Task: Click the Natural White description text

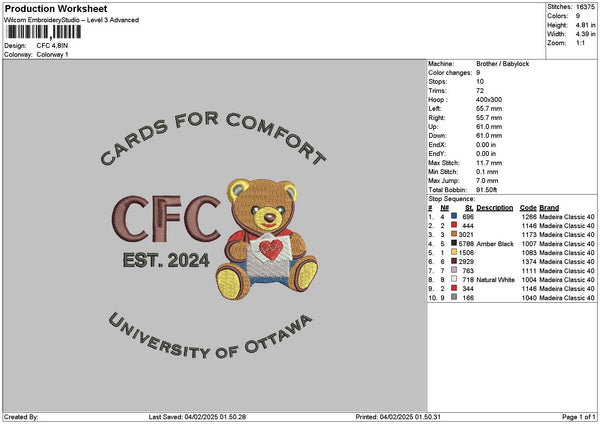Action: pos(496,280)
